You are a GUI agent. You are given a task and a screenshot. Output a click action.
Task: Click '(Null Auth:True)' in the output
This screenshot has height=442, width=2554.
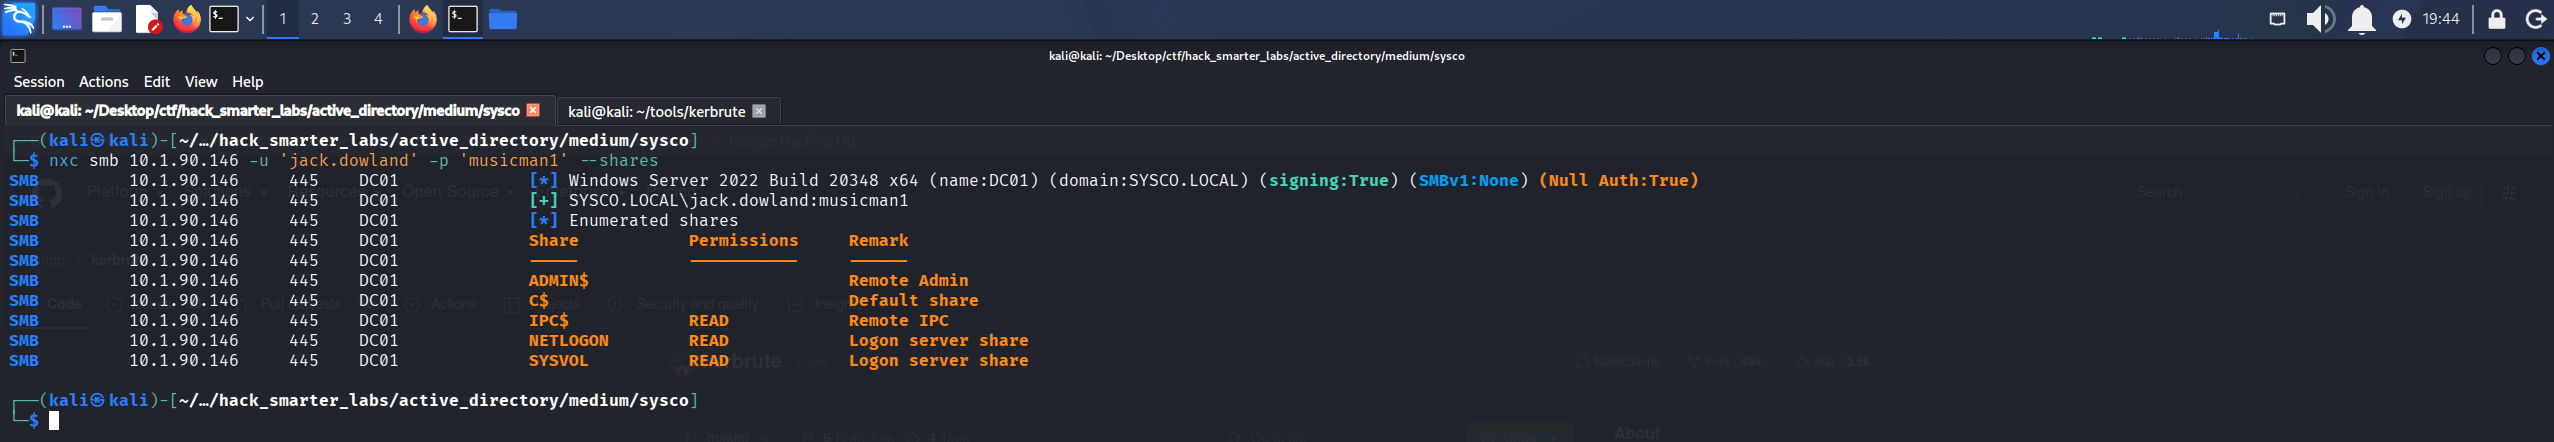(x=1618, y=180)
